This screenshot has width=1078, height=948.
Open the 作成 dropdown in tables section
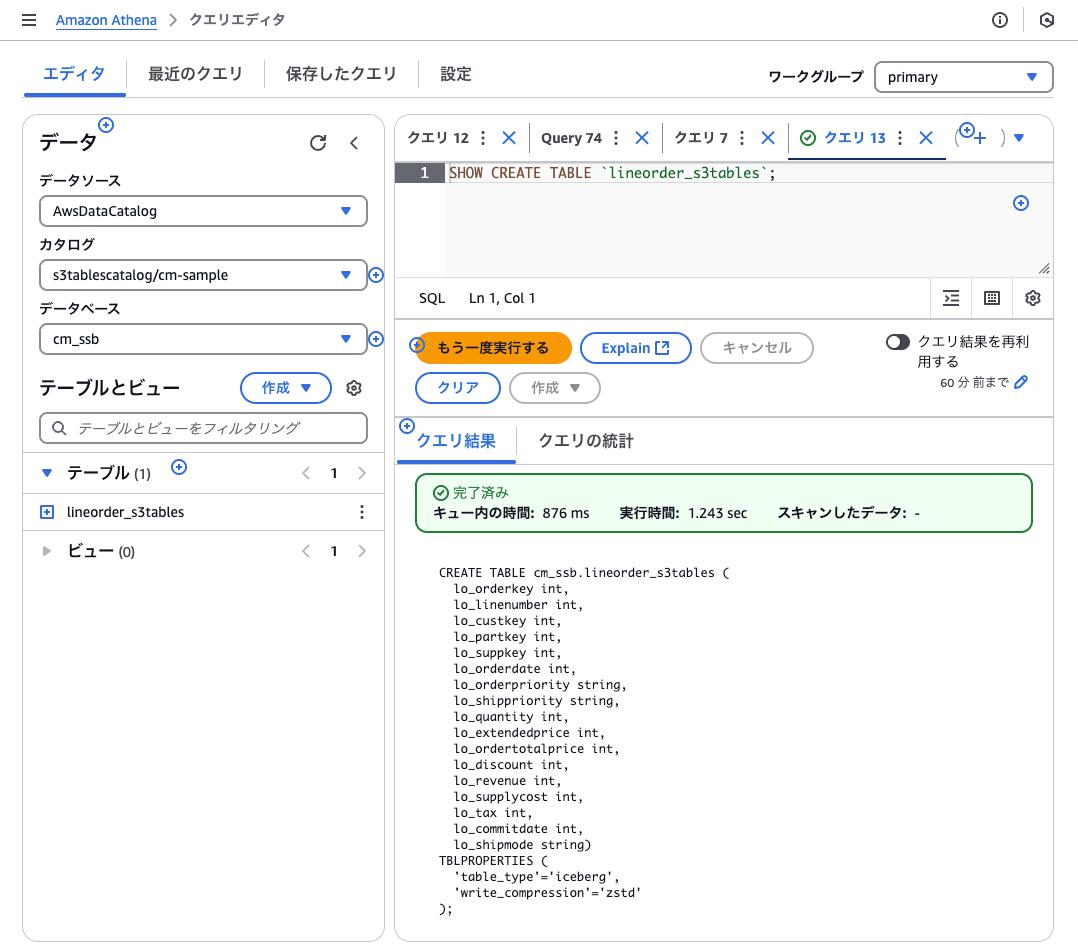[286, 388]
